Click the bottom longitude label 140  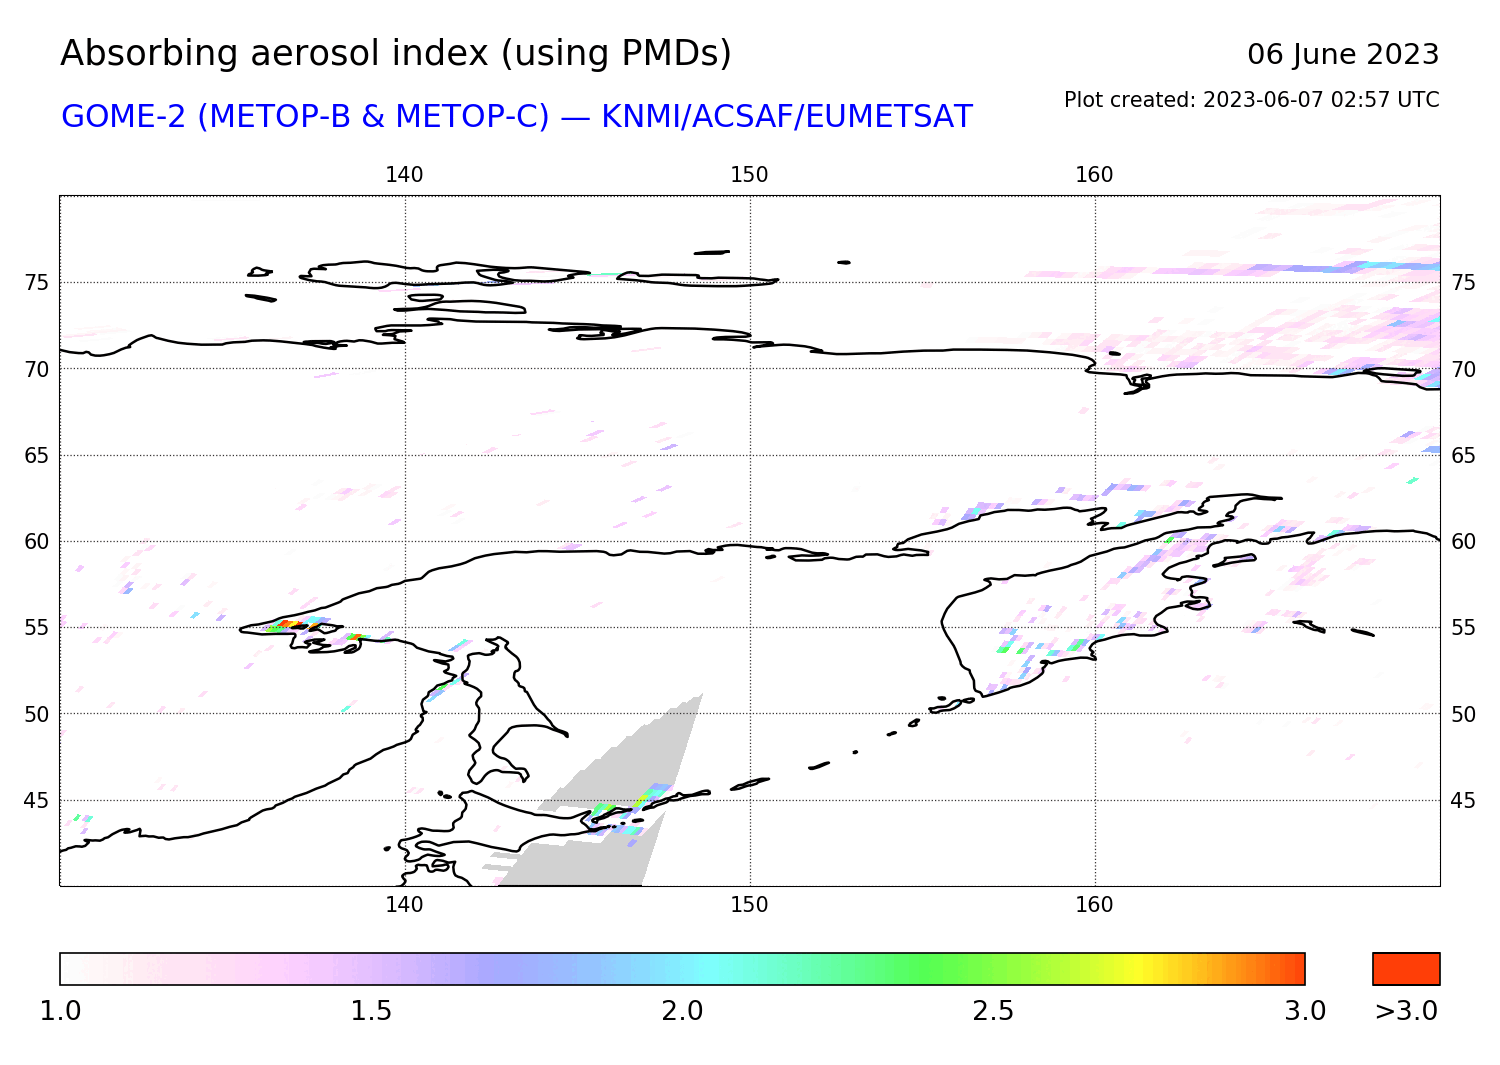[404, 905]
